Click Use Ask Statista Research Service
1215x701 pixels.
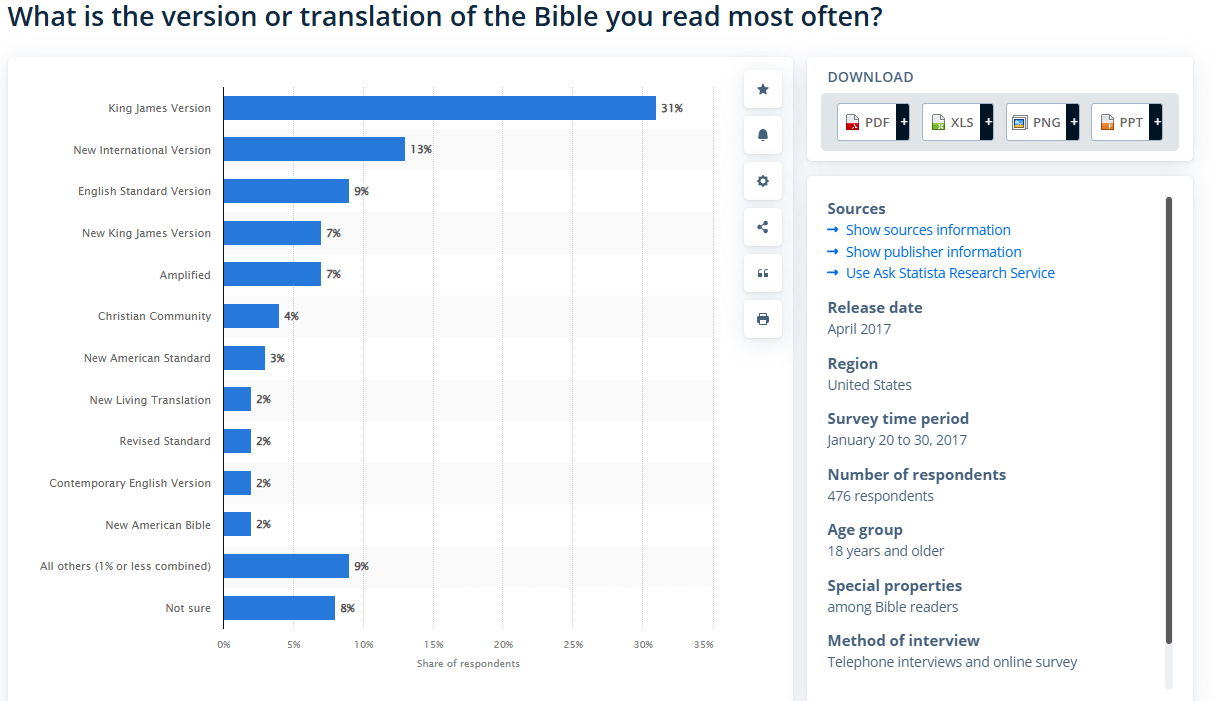pos(949,273)
